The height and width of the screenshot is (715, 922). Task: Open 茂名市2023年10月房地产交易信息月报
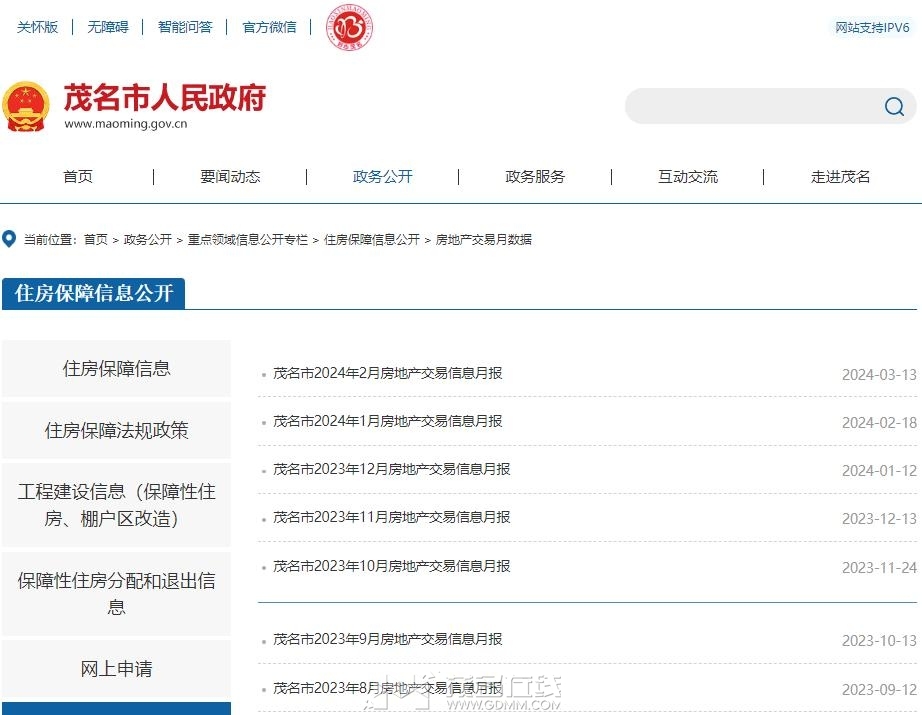[x=392, y=566]
